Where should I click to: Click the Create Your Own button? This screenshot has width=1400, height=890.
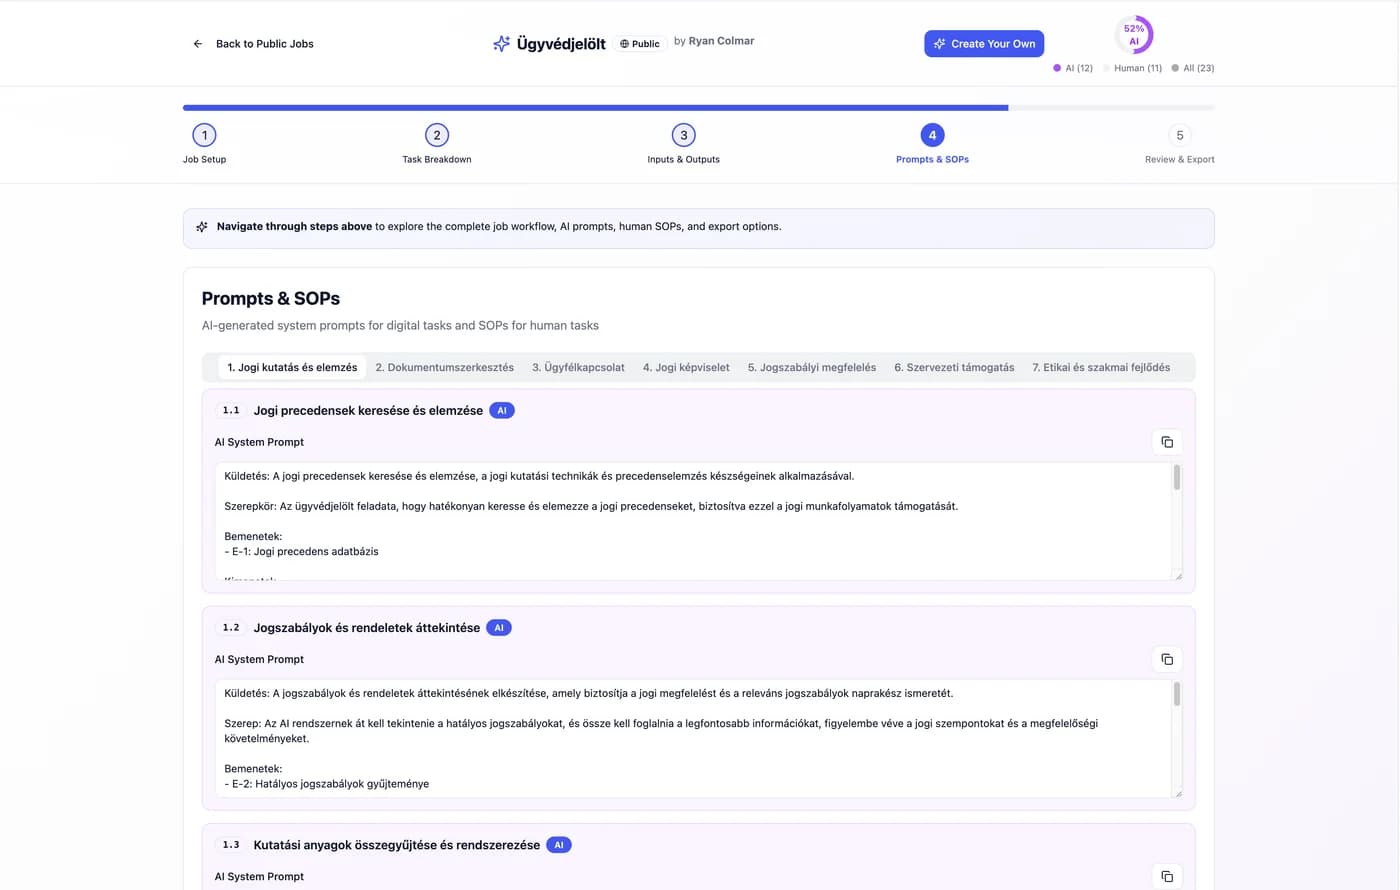click(984, 44)
